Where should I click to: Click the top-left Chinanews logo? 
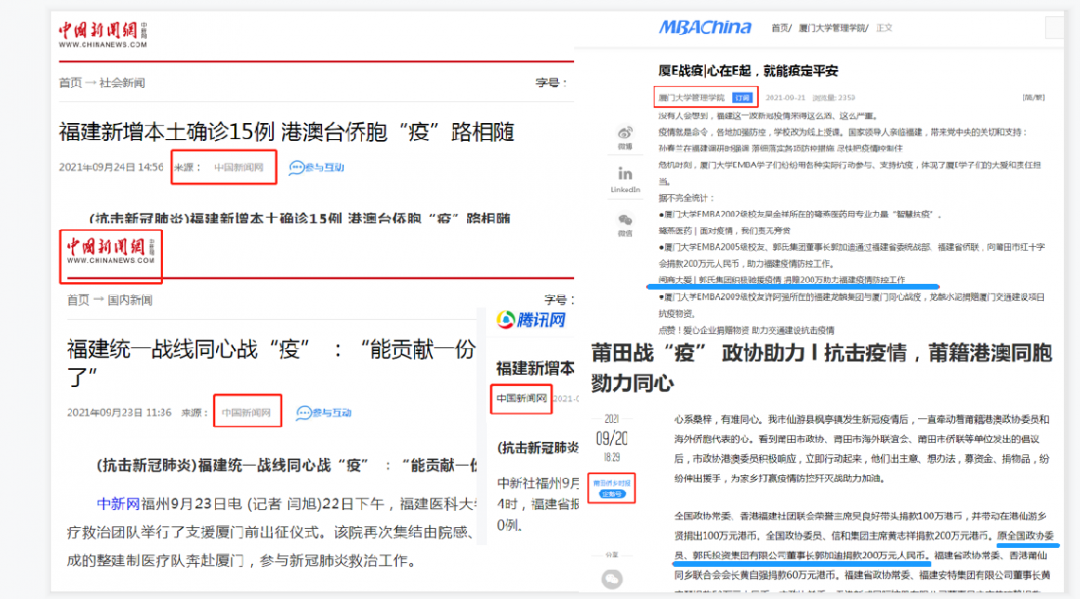pyautogui.click(x=102, y=35)
